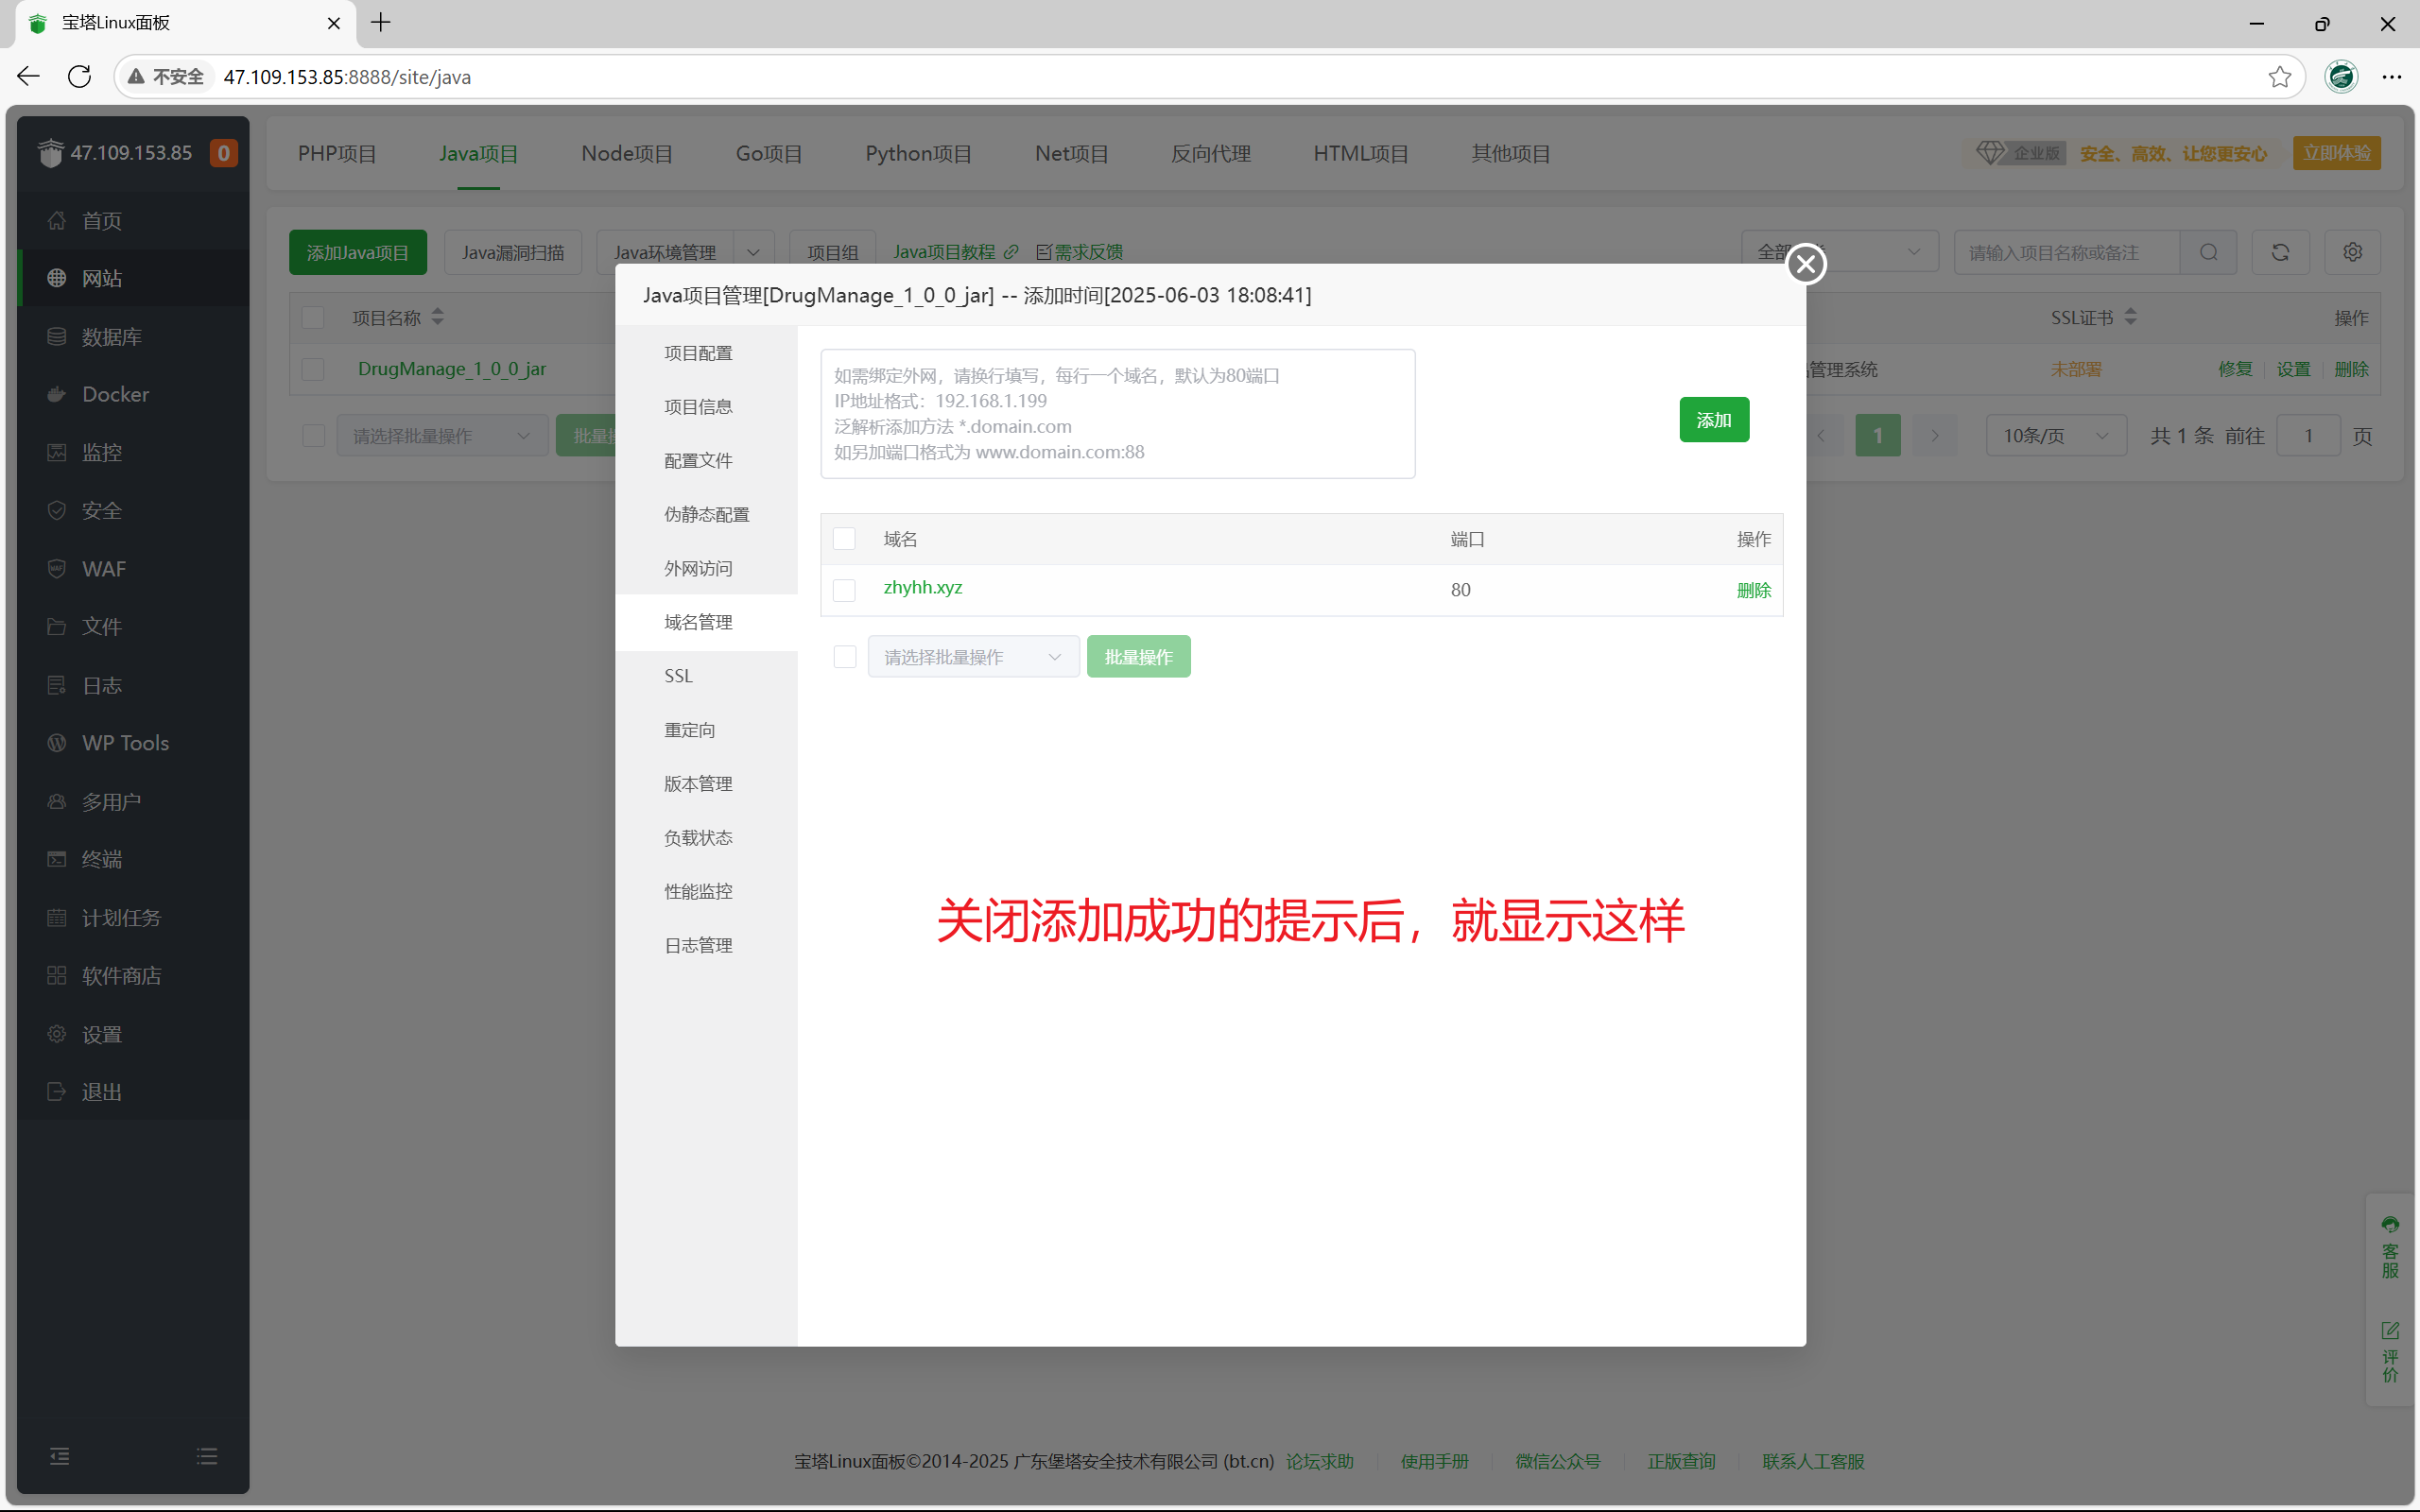
Task: Refresh the site list with refresh icon
Action: point(2280,252)
